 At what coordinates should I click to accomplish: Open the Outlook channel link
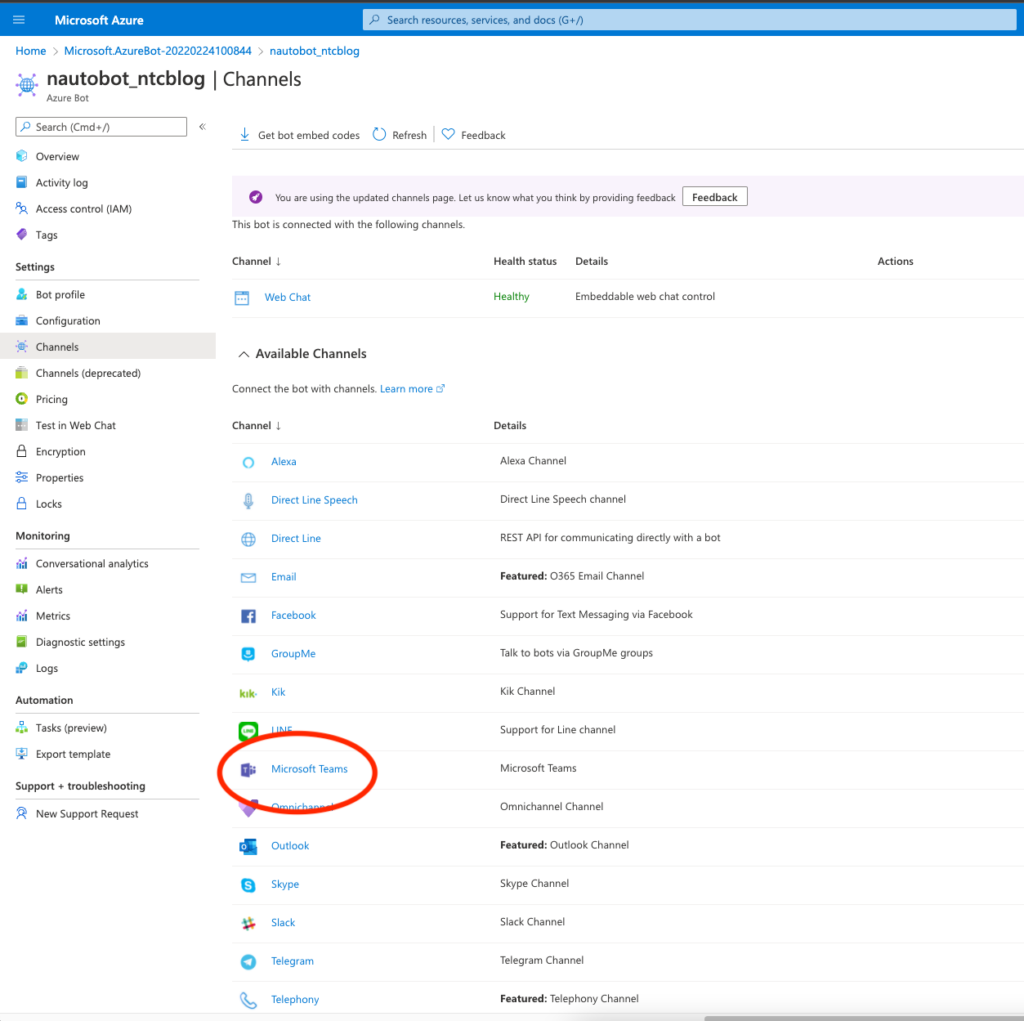click(x=290, y=846)
